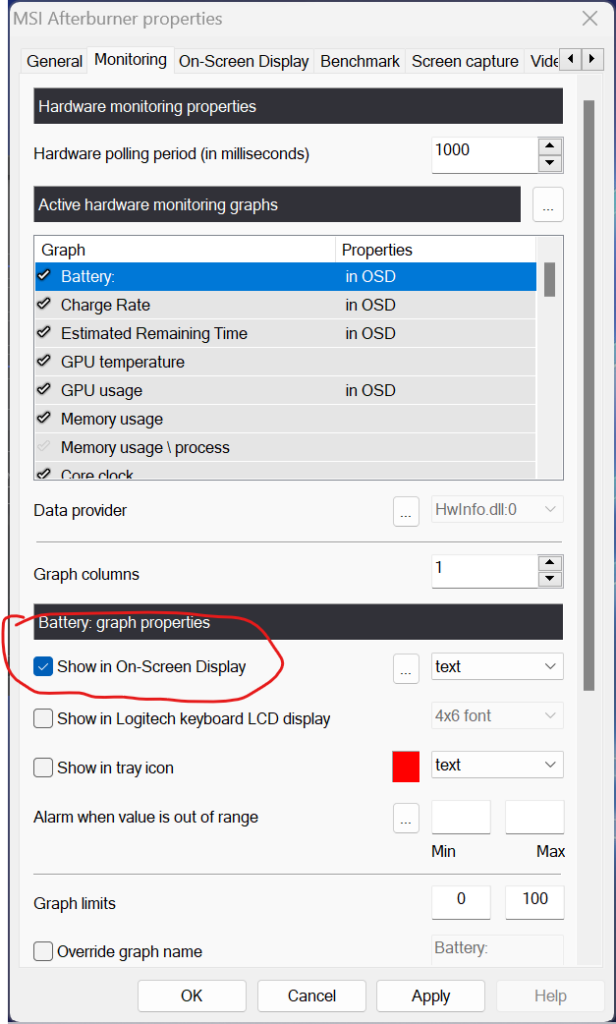
Task: Open ellipsis button beside Data provider
Action: click(406, 511)
